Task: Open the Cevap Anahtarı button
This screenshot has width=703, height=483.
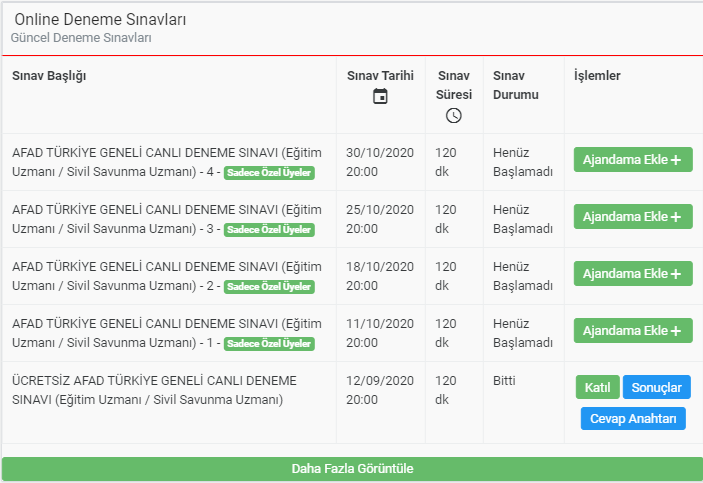Action: [x=633, y=418]
